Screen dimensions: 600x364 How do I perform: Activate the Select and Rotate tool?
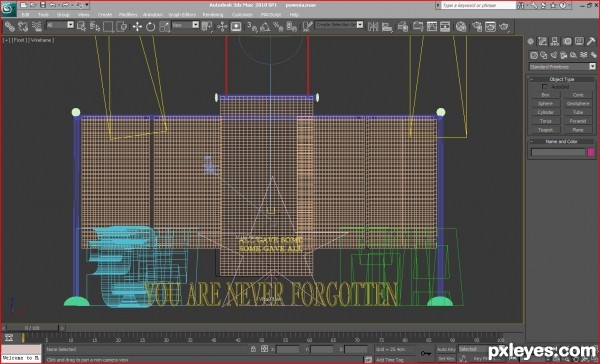pyautogui.click(x=150, y=26)
